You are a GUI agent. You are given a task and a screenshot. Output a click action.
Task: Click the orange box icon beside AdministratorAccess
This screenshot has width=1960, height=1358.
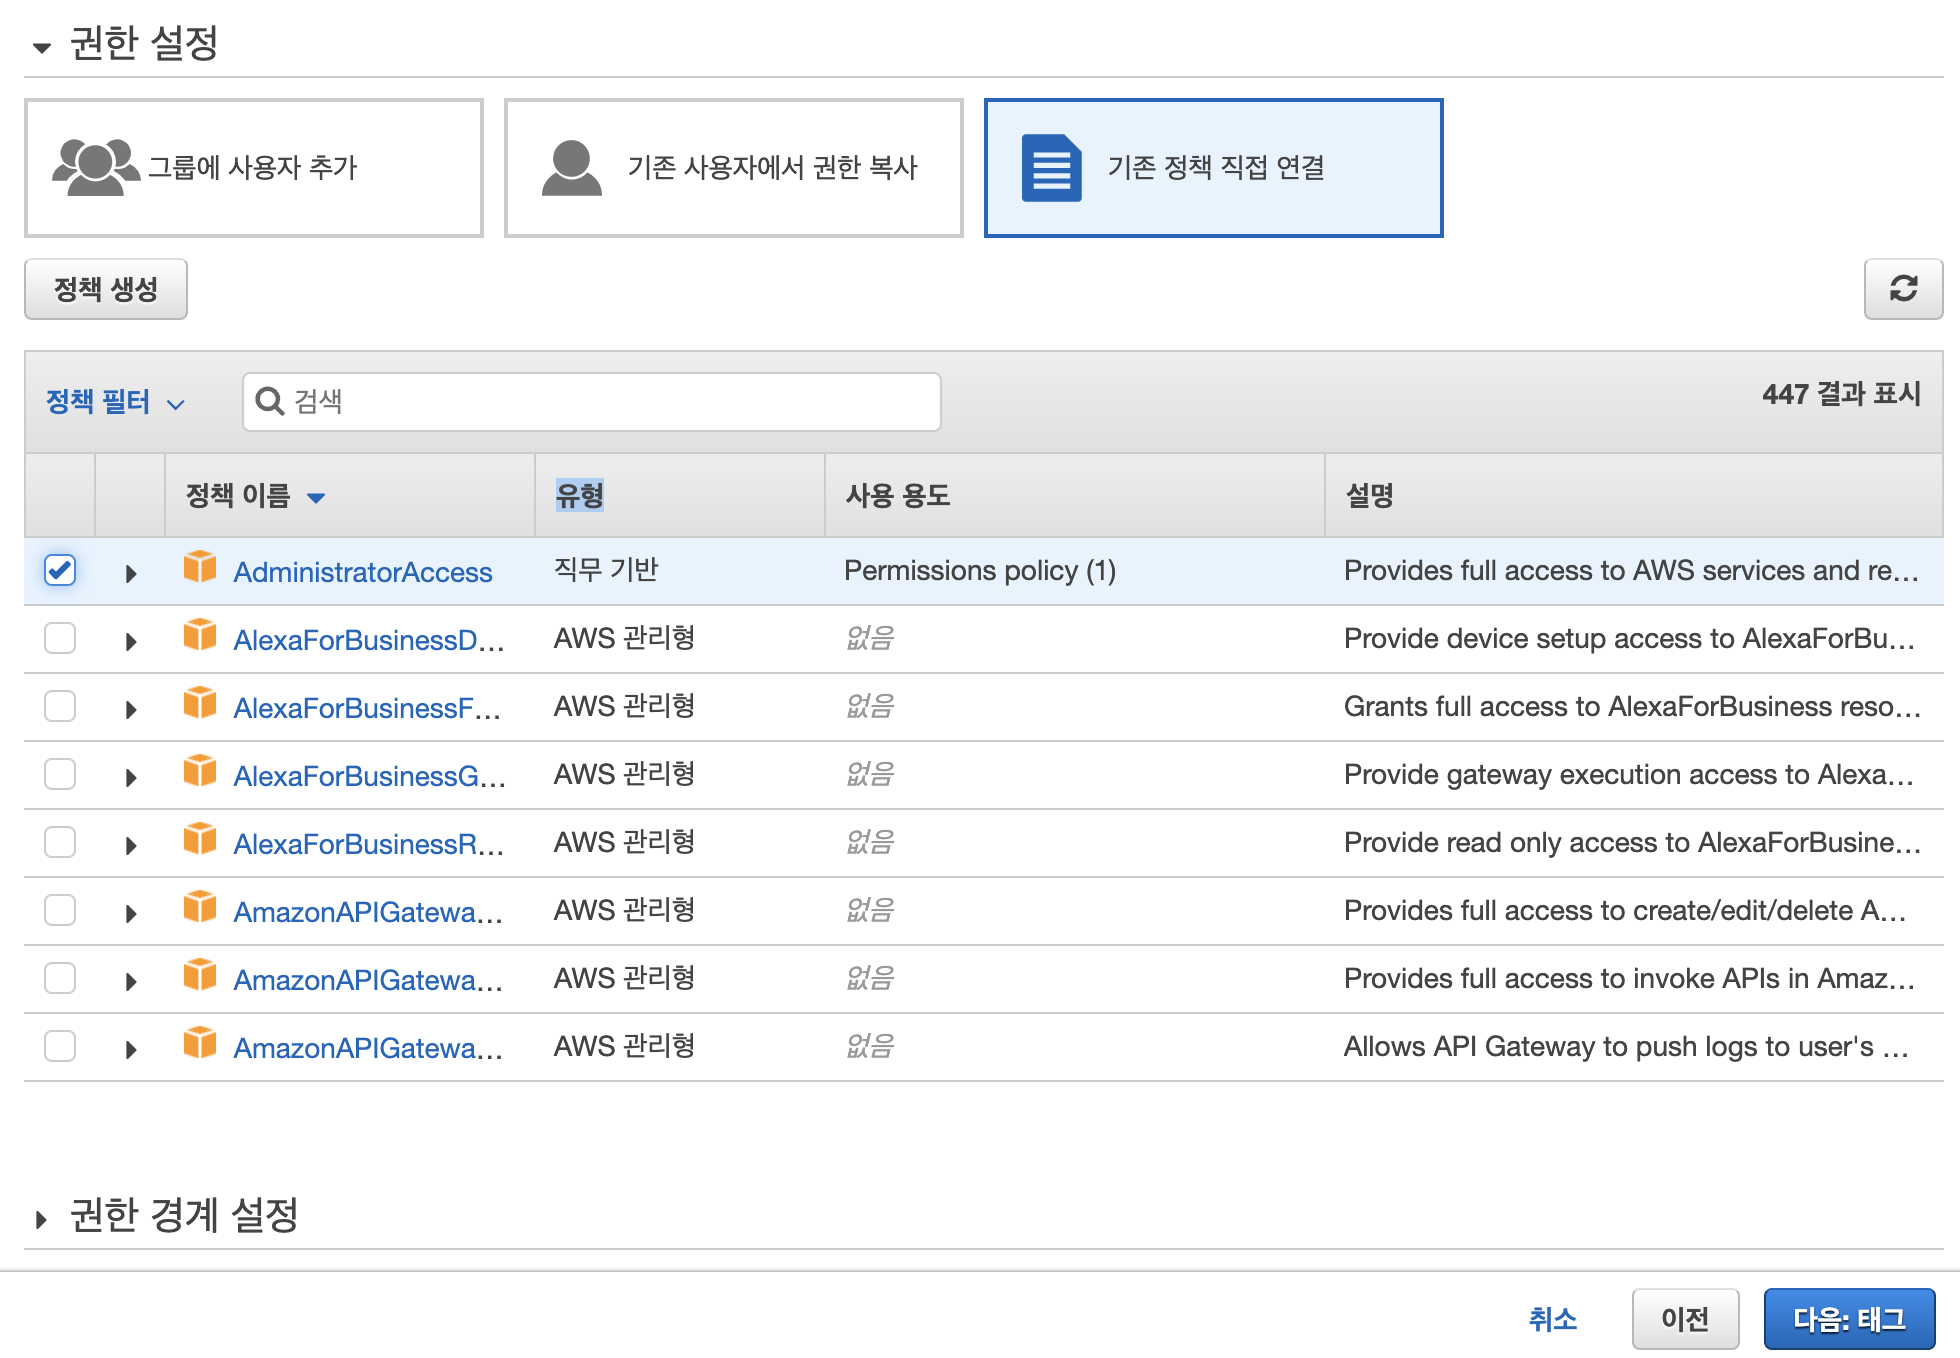tap(200, 567)
